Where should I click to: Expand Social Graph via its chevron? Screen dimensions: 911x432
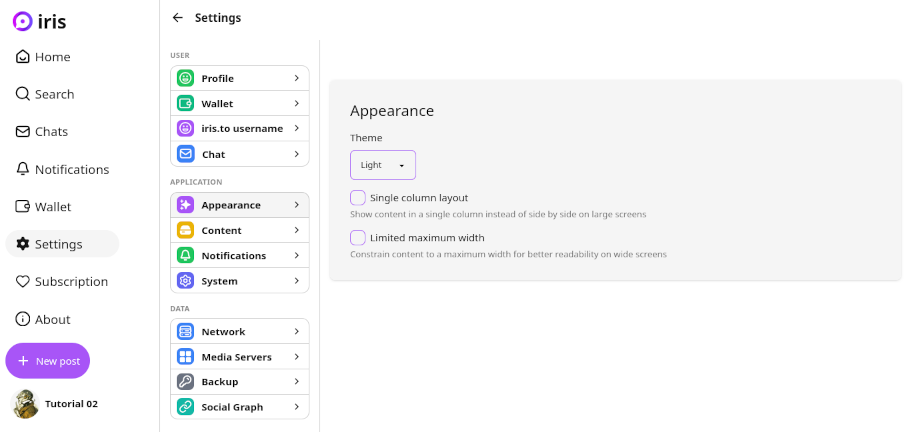(297, 407)
